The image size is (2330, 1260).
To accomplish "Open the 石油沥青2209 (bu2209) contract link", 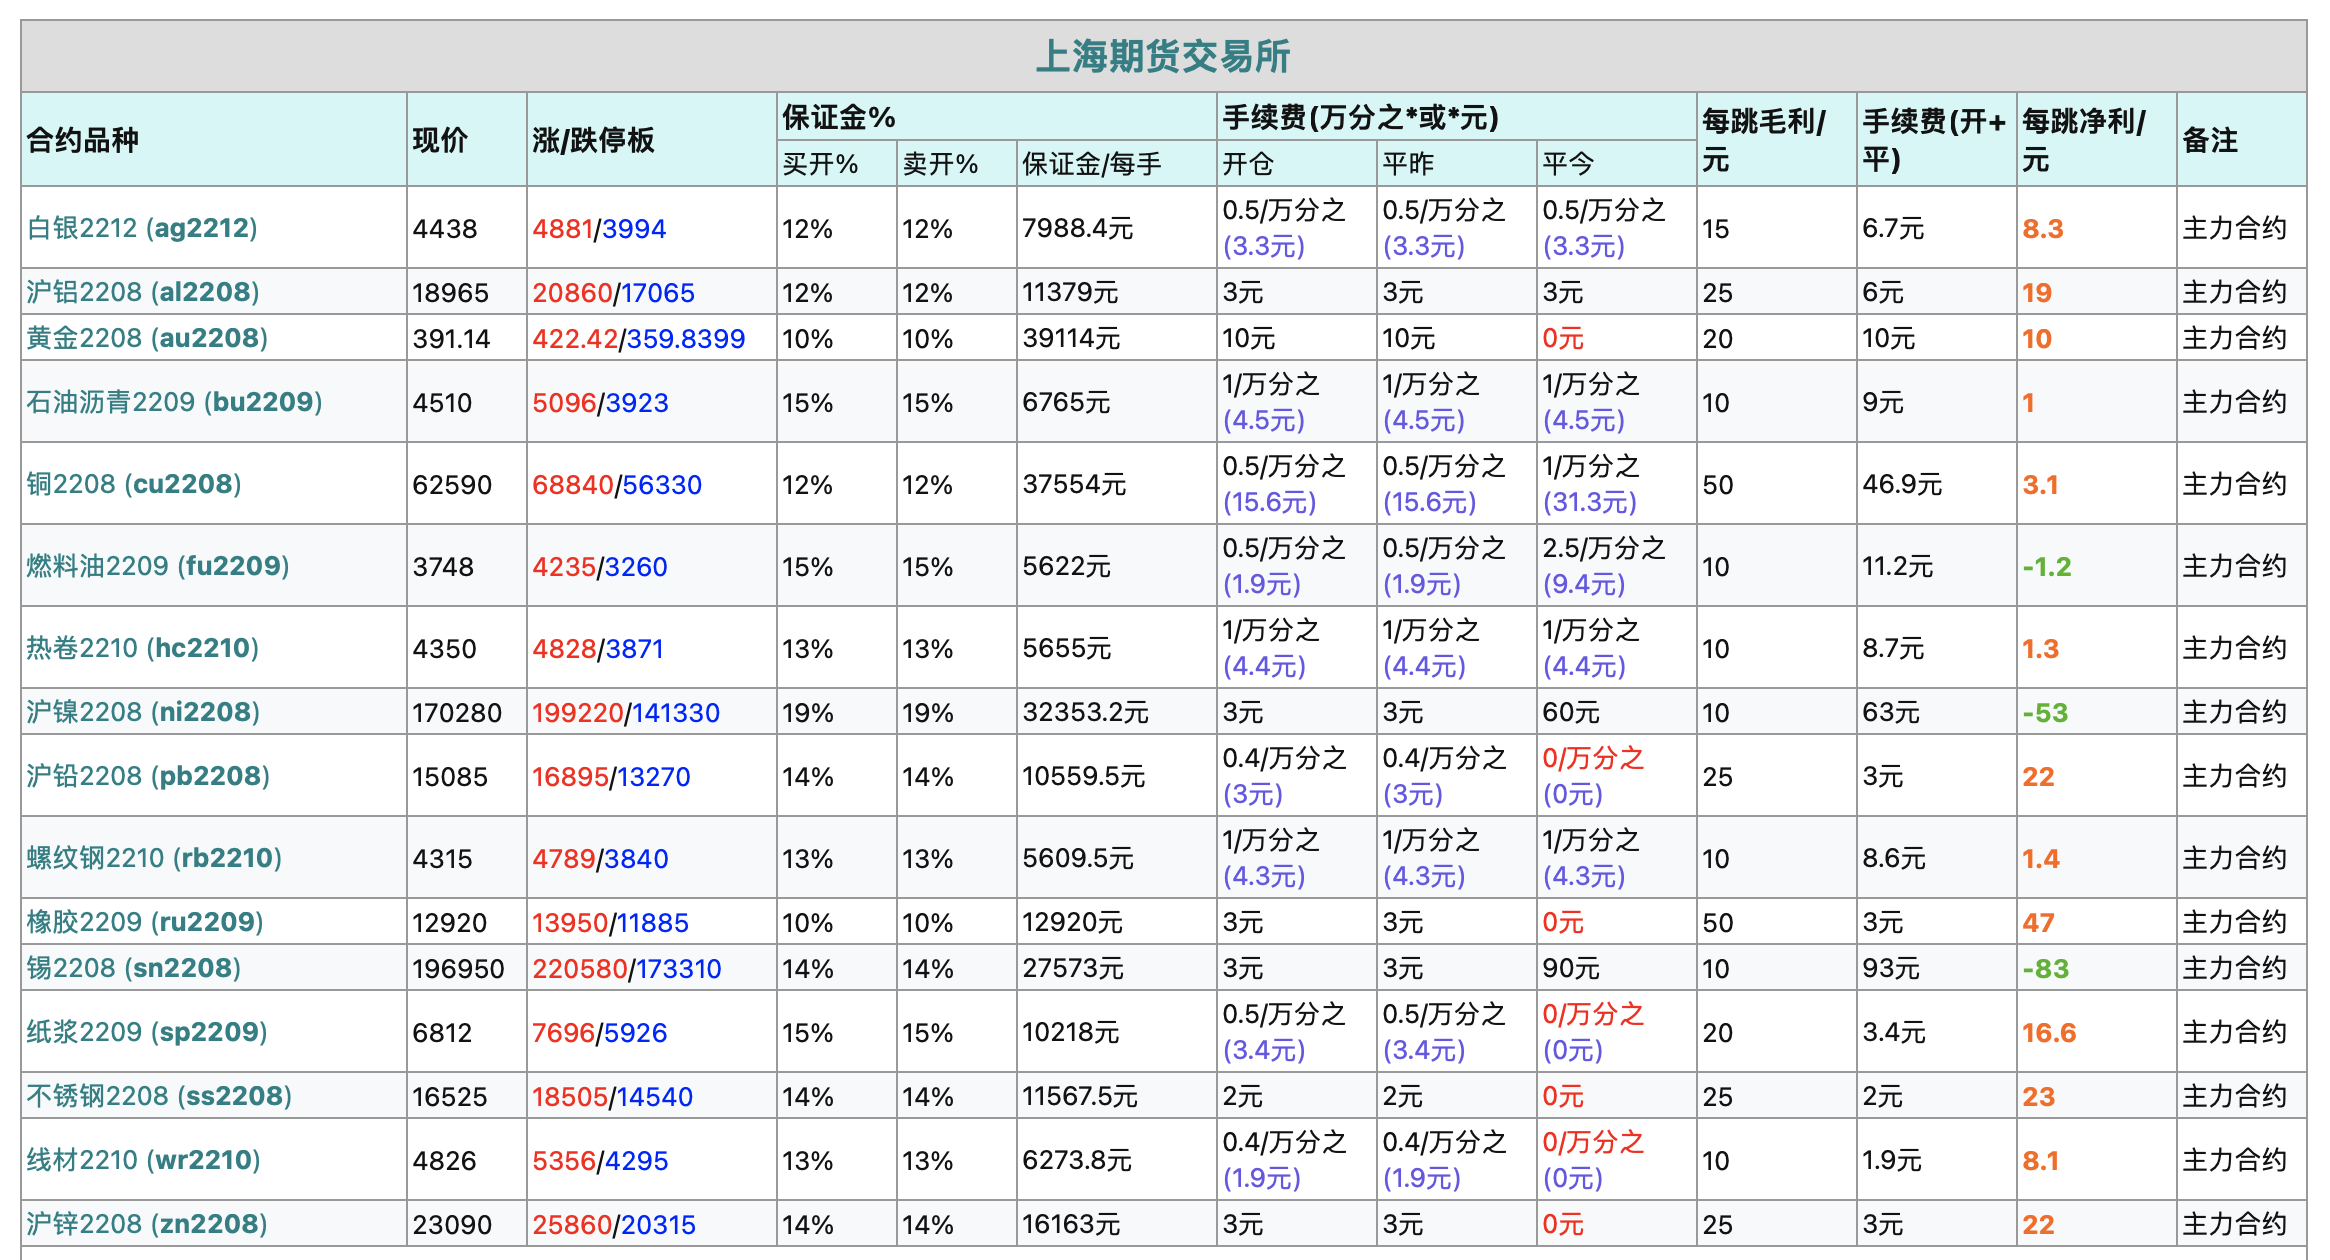I will 174,402.
